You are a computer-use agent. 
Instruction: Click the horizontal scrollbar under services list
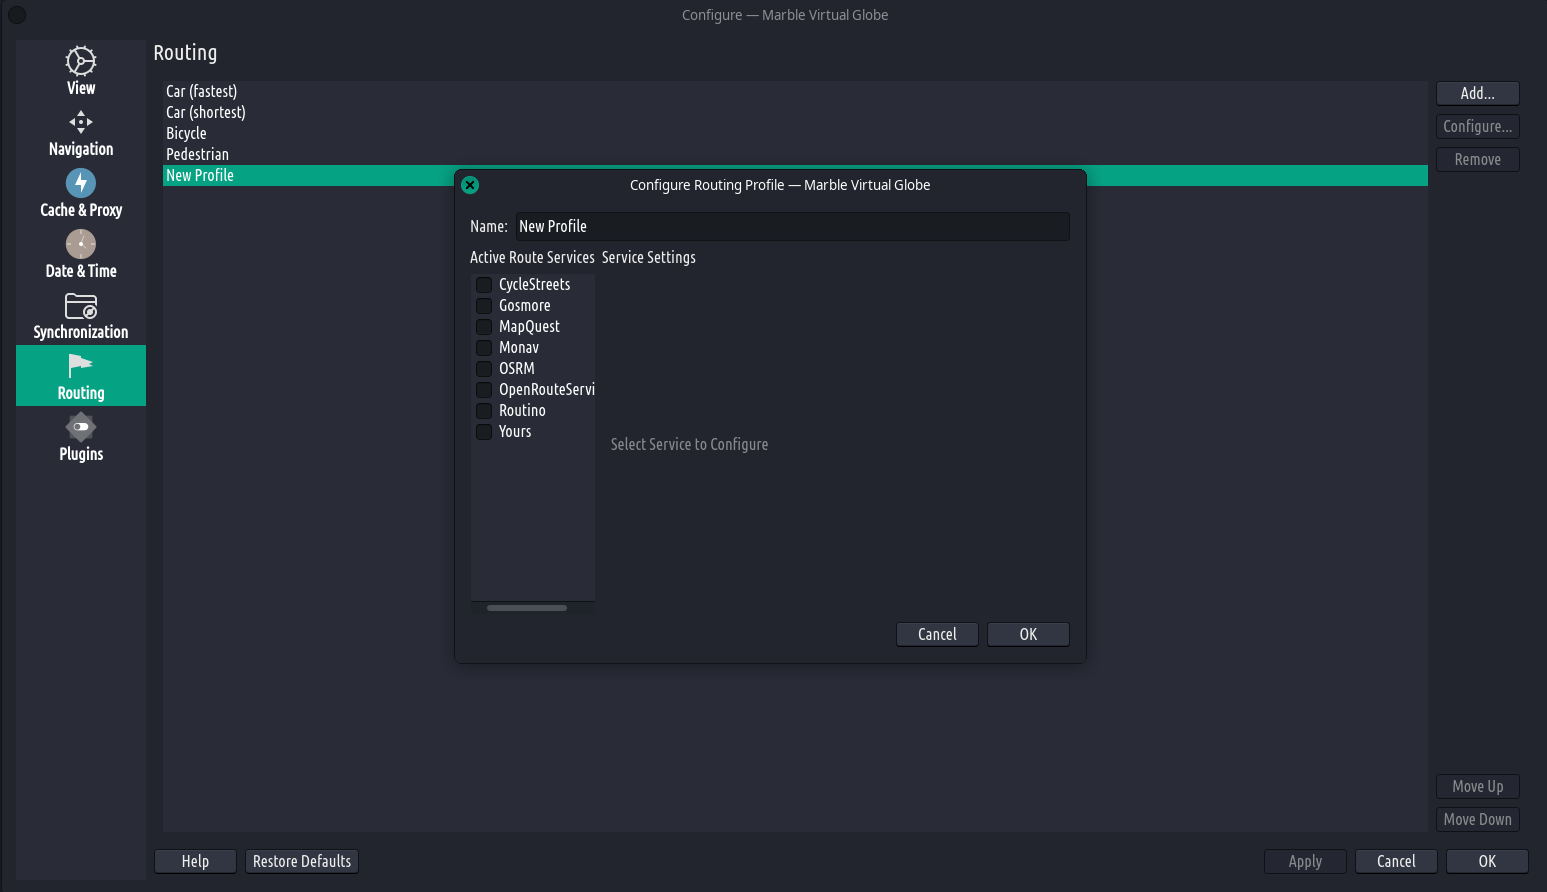(x=527, y=608)
